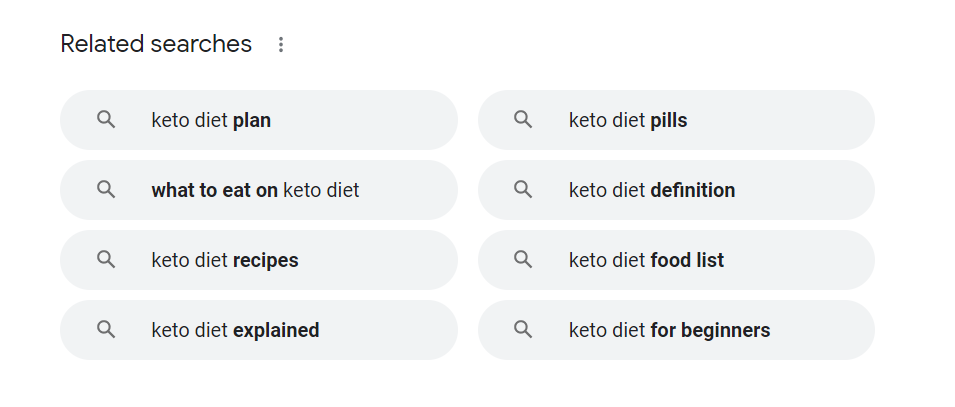Select 'what to eat on keto diet' suggestion
Image resolution: width=955 pixels, height=407 pixels.
(x=259, y=190)
